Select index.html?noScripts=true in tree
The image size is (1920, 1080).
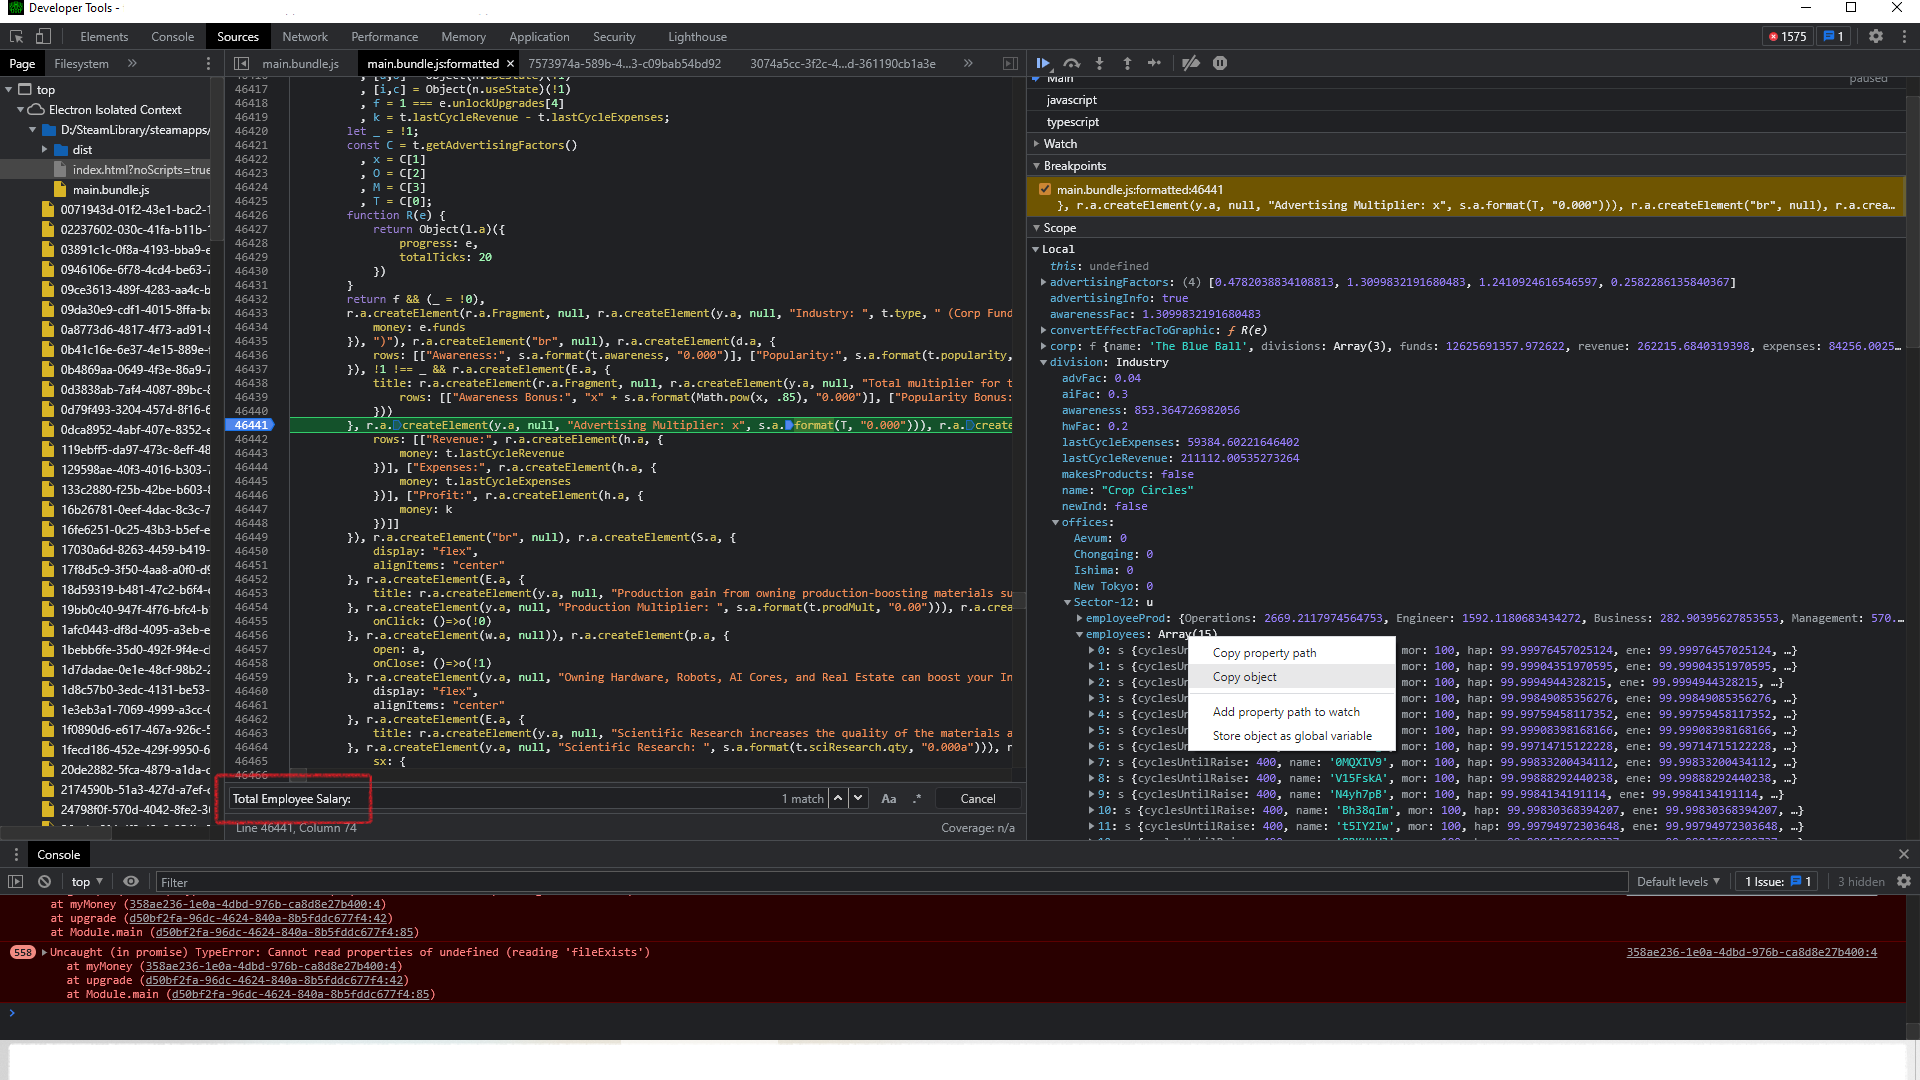[141, 170]
